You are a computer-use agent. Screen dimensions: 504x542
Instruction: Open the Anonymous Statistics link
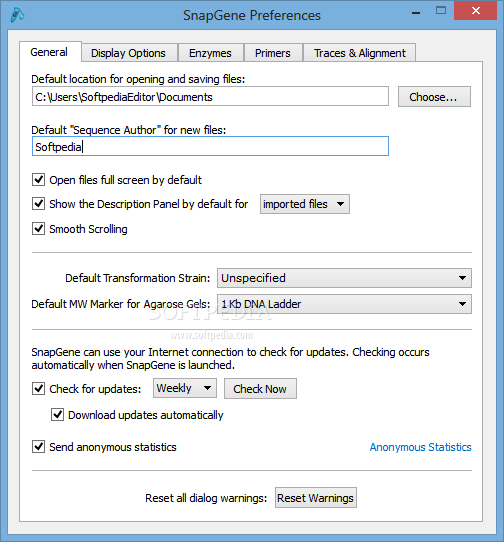[420, 447]
